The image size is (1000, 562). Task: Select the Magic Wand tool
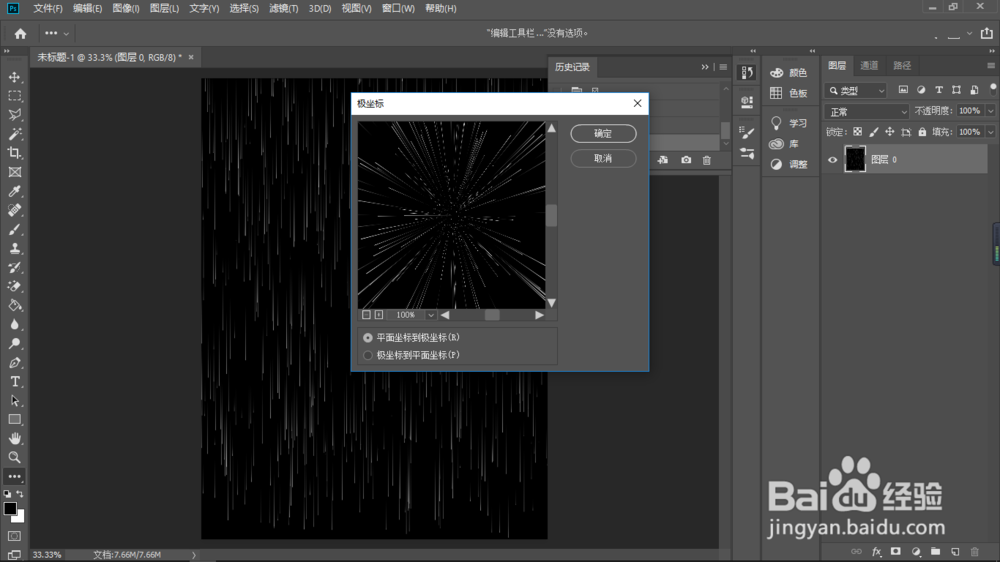click(15, 134)
